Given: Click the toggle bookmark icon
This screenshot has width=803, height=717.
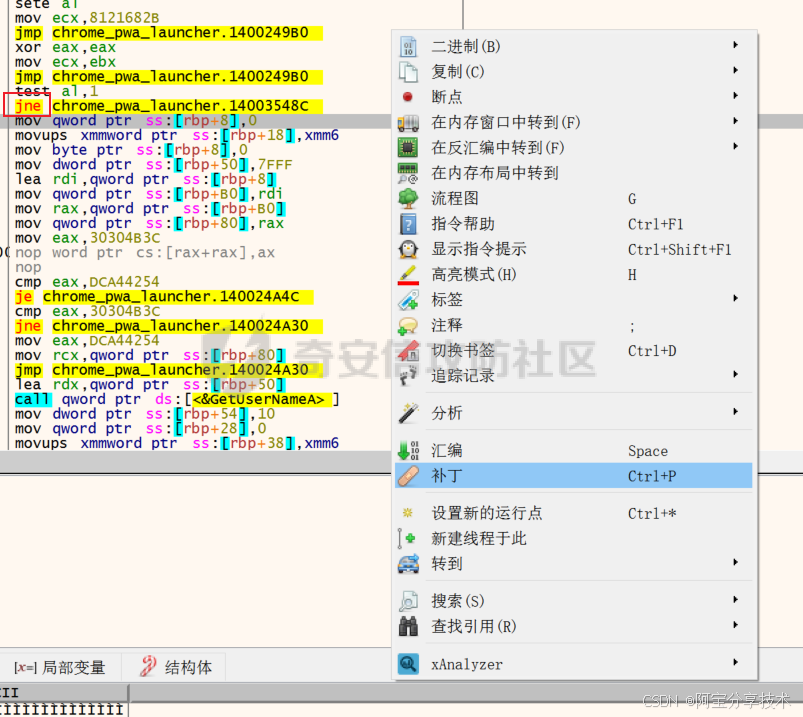Looking at the screenshot, I should point(408,351).
